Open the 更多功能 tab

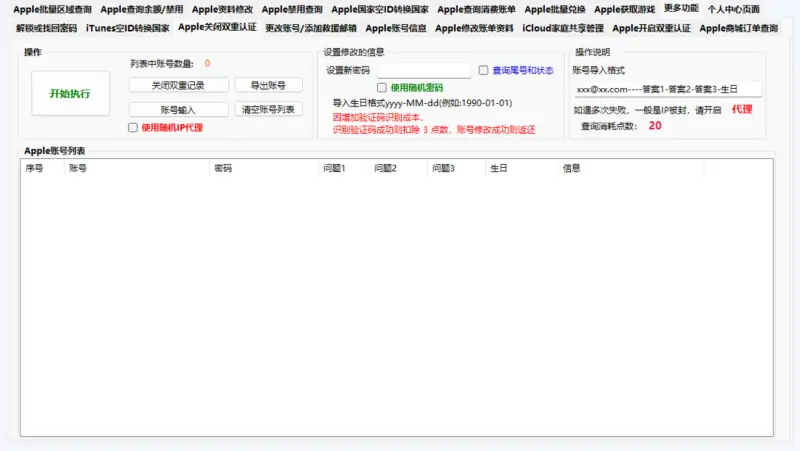[681, 9]
